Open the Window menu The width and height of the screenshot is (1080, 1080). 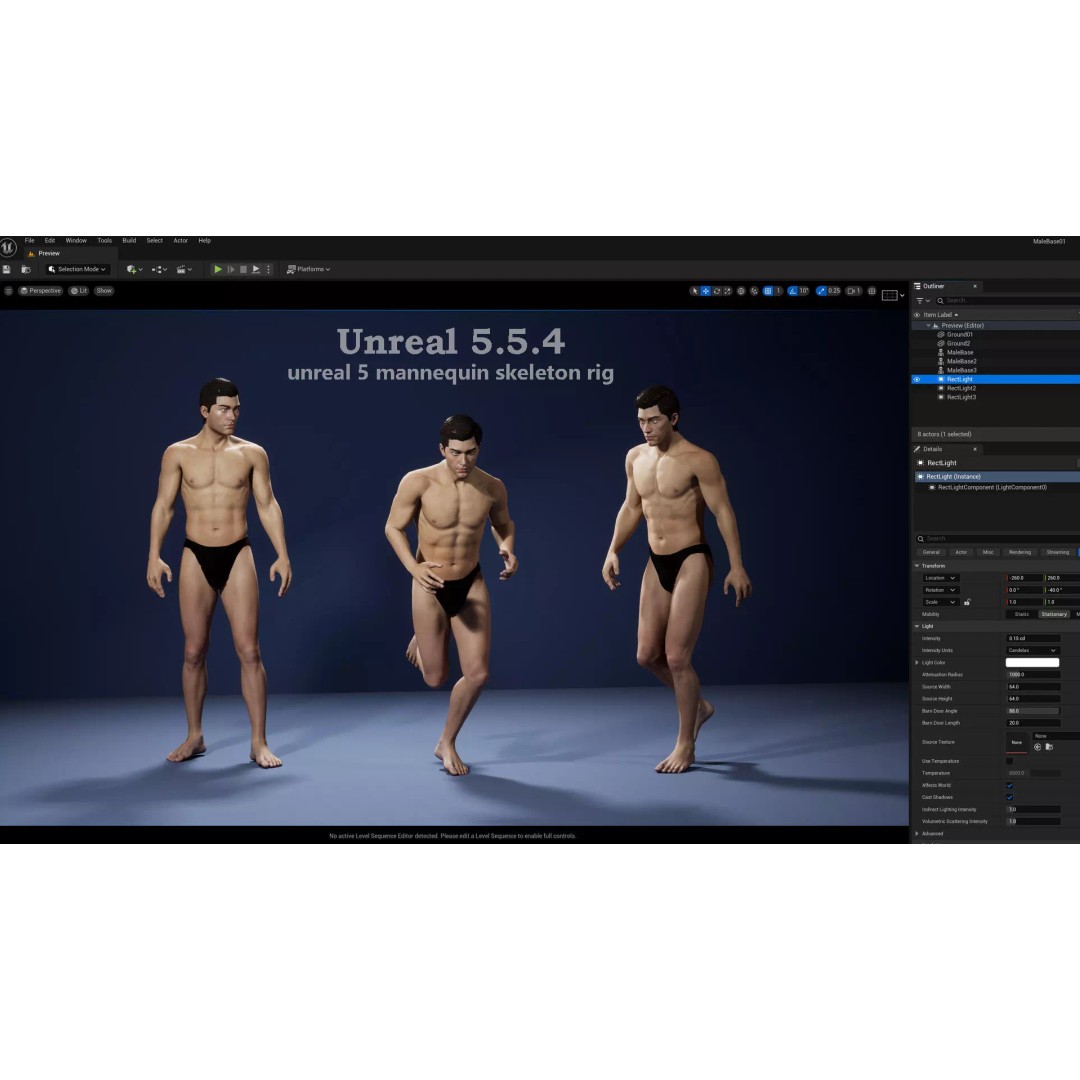[x=76, y=241]
